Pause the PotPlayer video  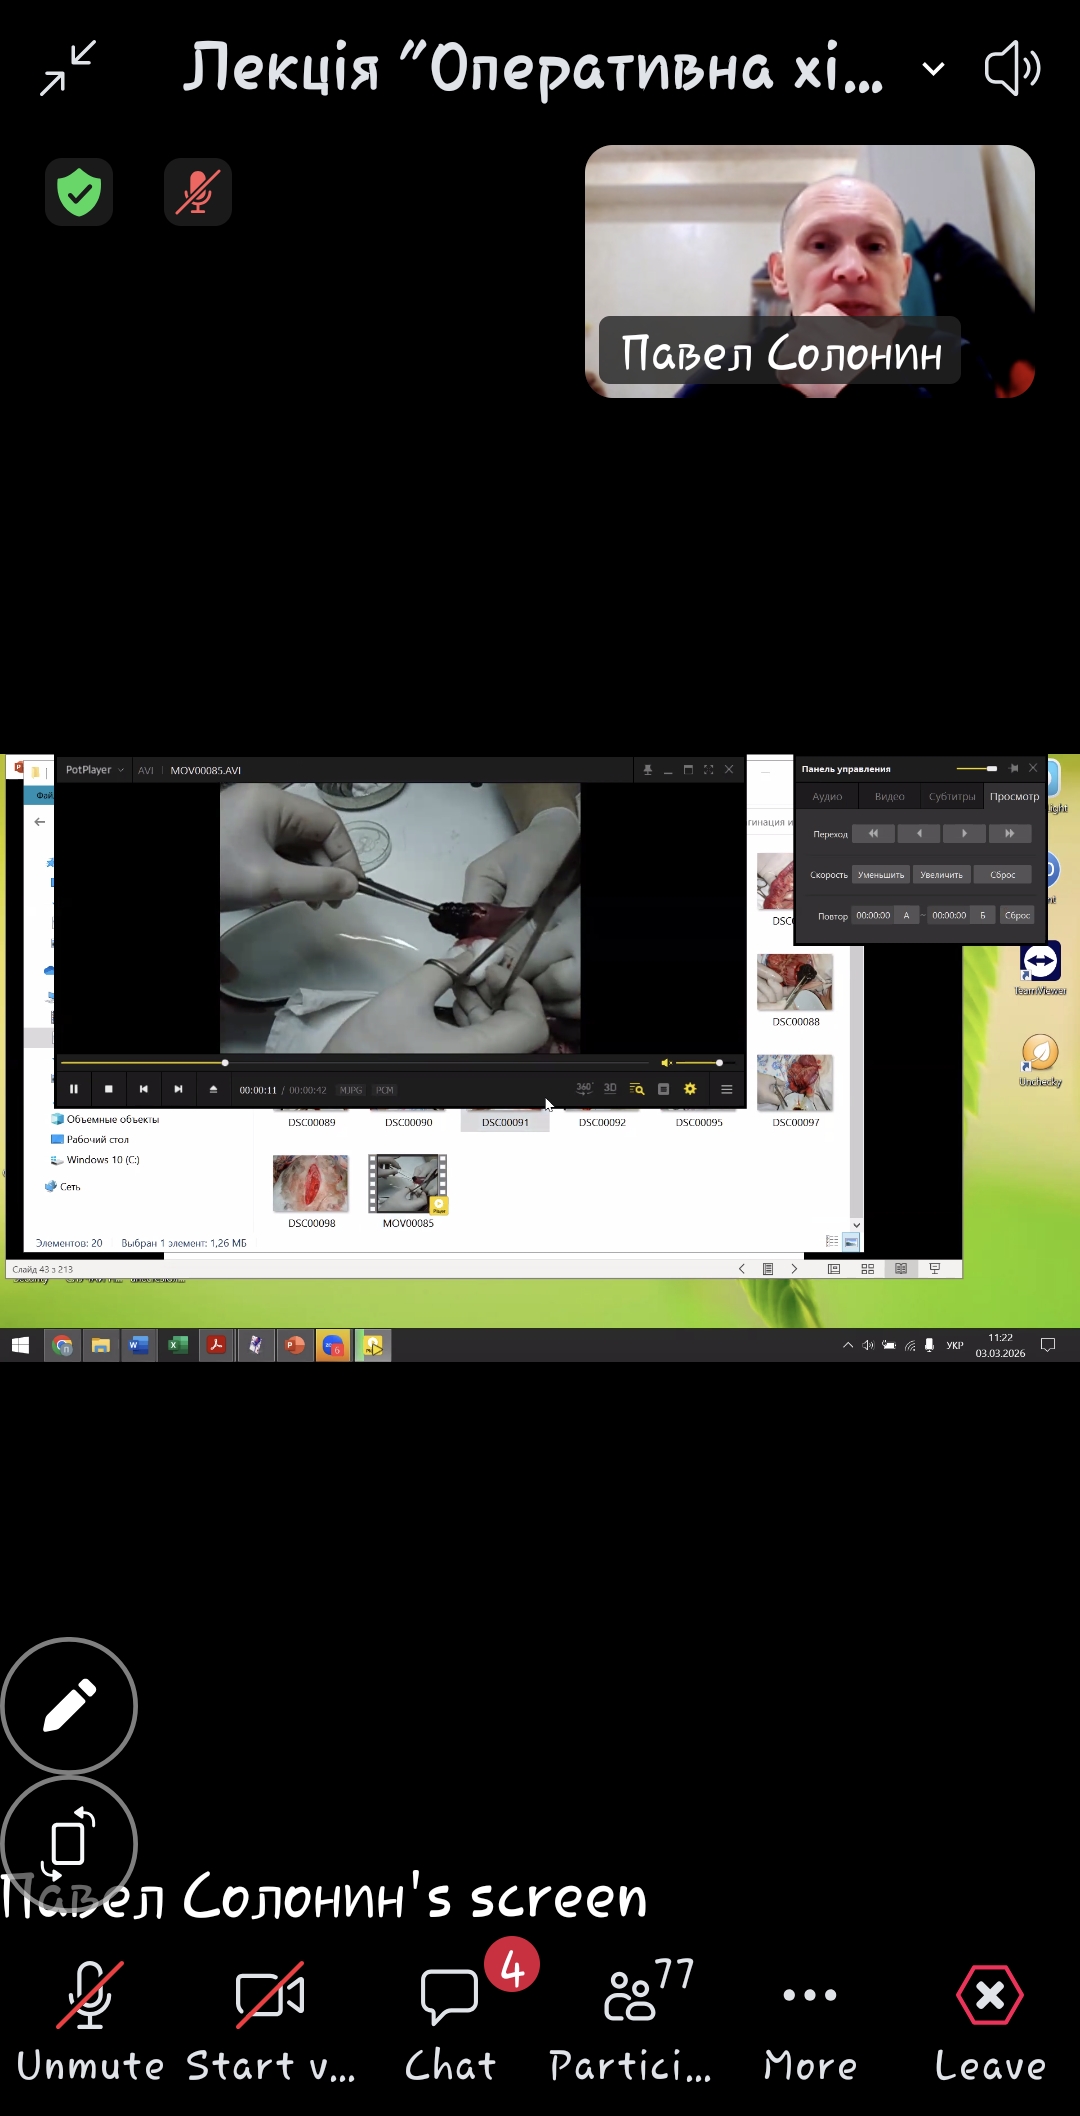[x=73, y=1089]
